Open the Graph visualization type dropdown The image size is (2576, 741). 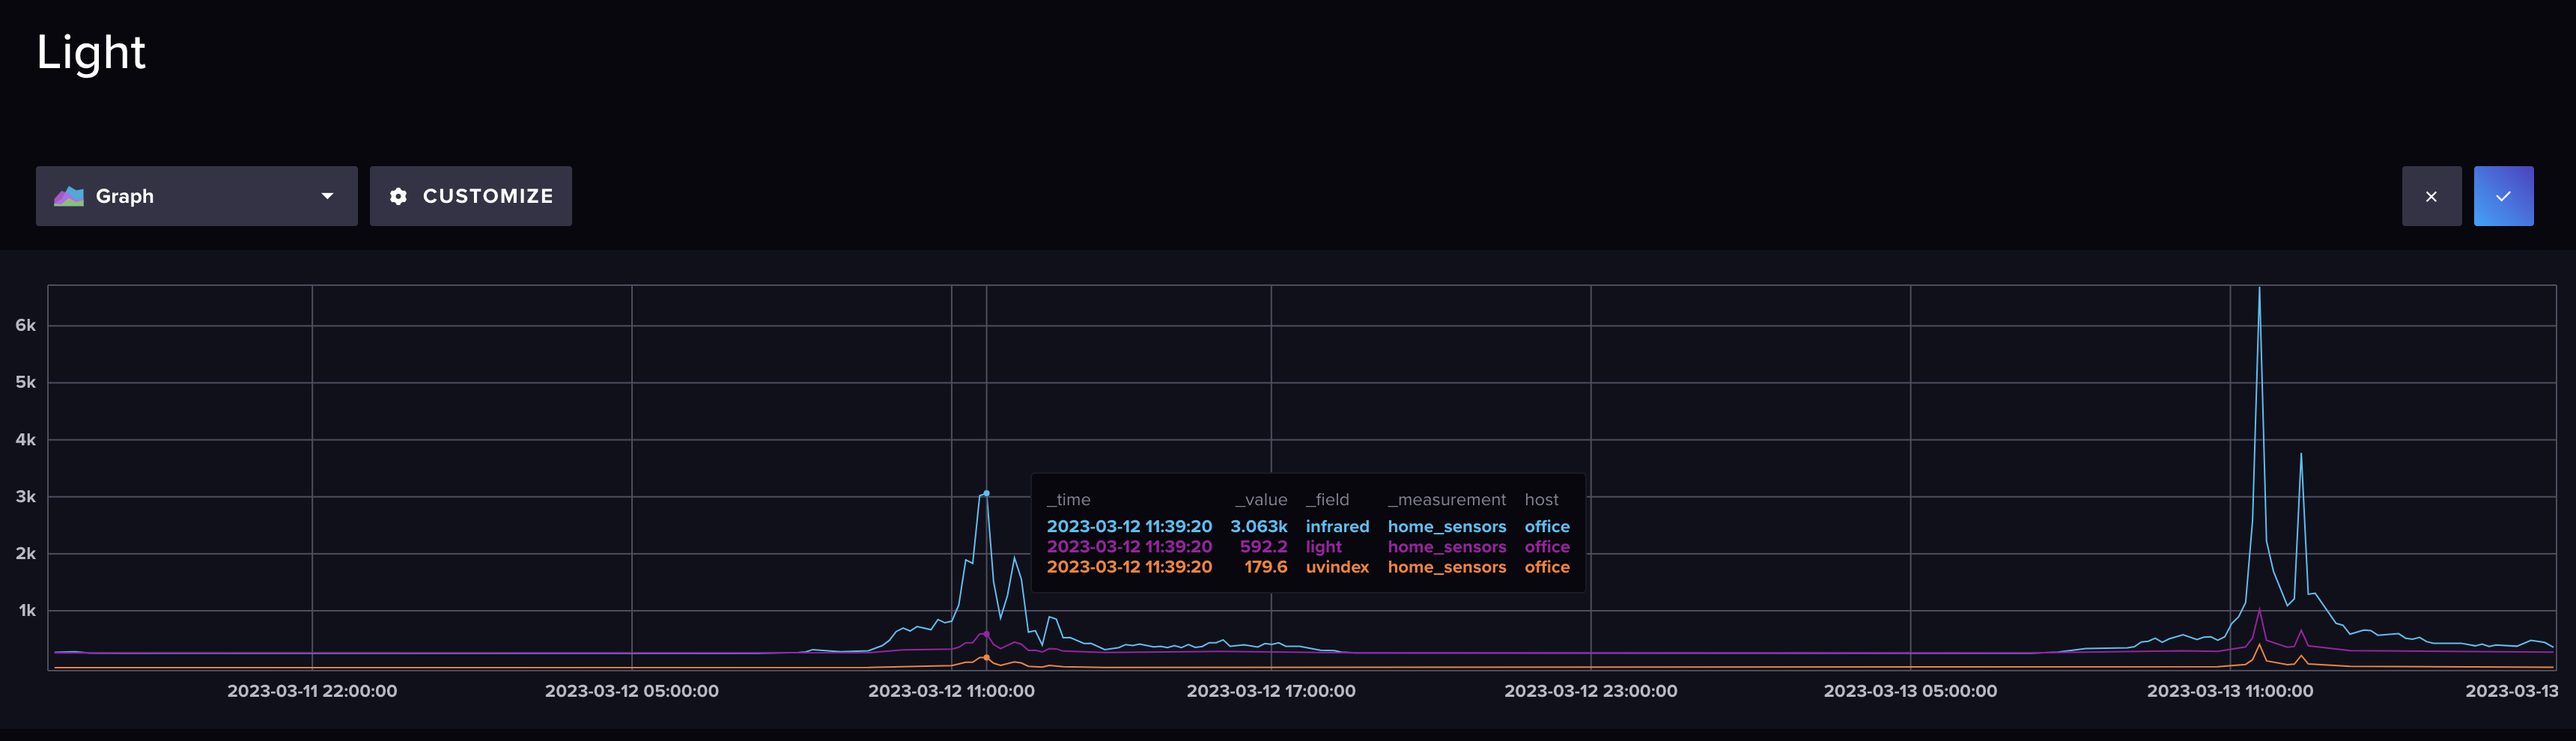tap(196, 196)
